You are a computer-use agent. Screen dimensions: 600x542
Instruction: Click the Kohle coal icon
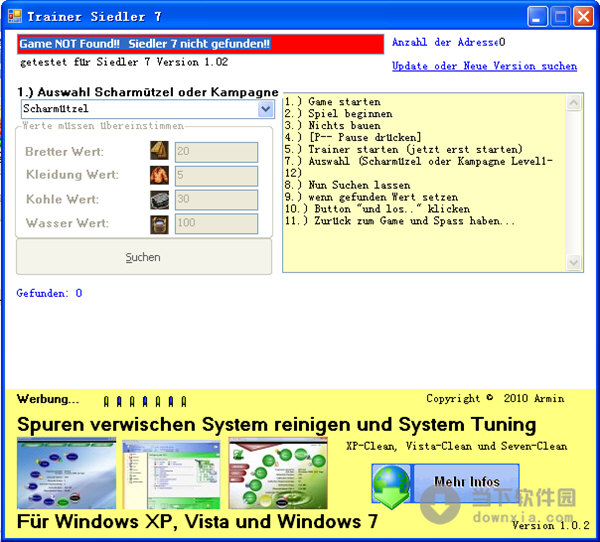click(159, 200)
